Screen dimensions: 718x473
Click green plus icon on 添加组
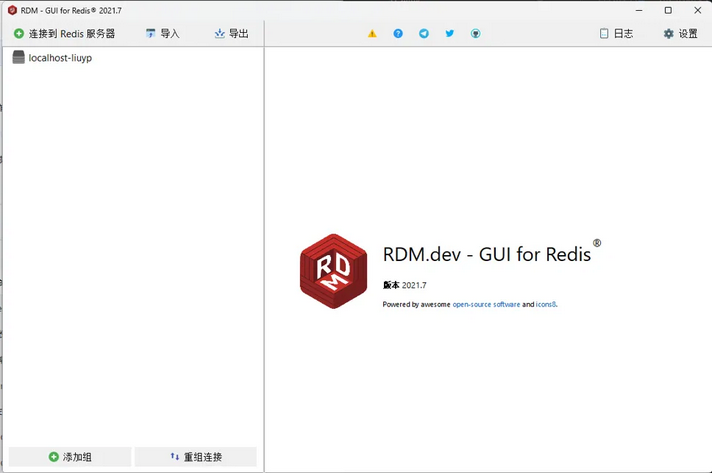tap(54, 457)
